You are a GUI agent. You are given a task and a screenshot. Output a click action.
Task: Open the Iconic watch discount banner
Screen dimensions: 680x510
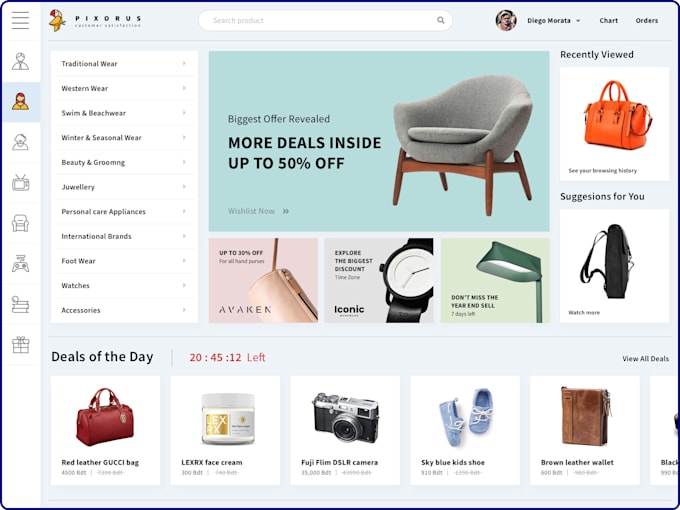pyautogui.click(x=379, y=280)
